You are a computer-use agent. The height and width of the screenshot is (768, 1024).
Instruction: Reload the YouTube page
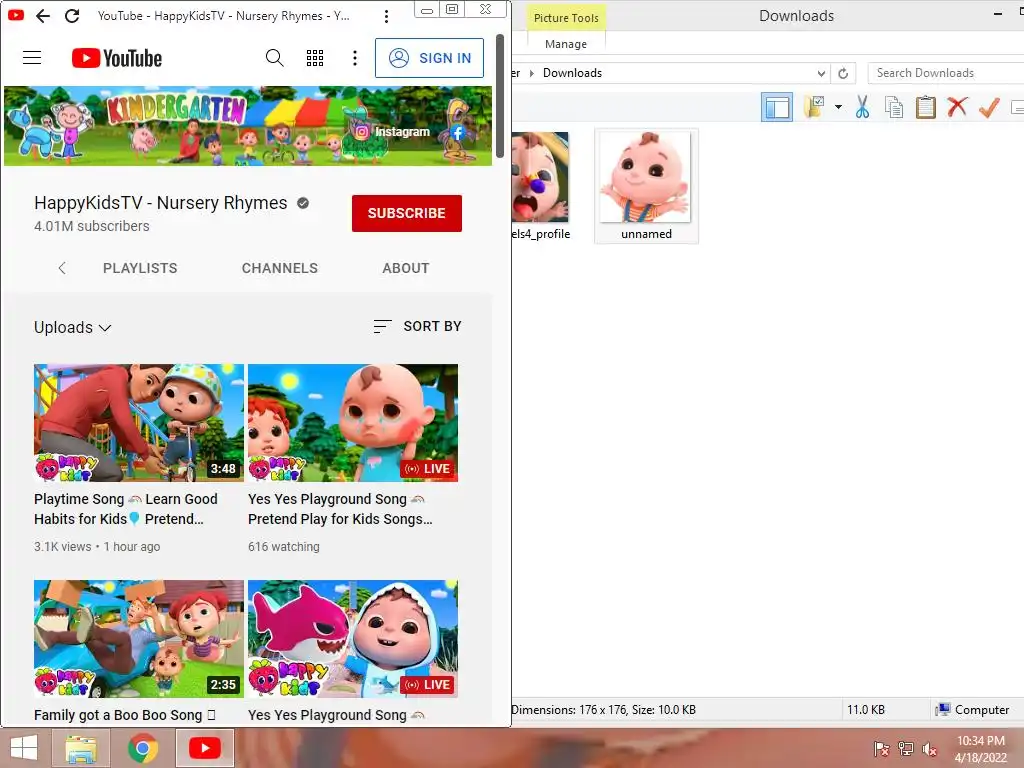click(72, 16)
